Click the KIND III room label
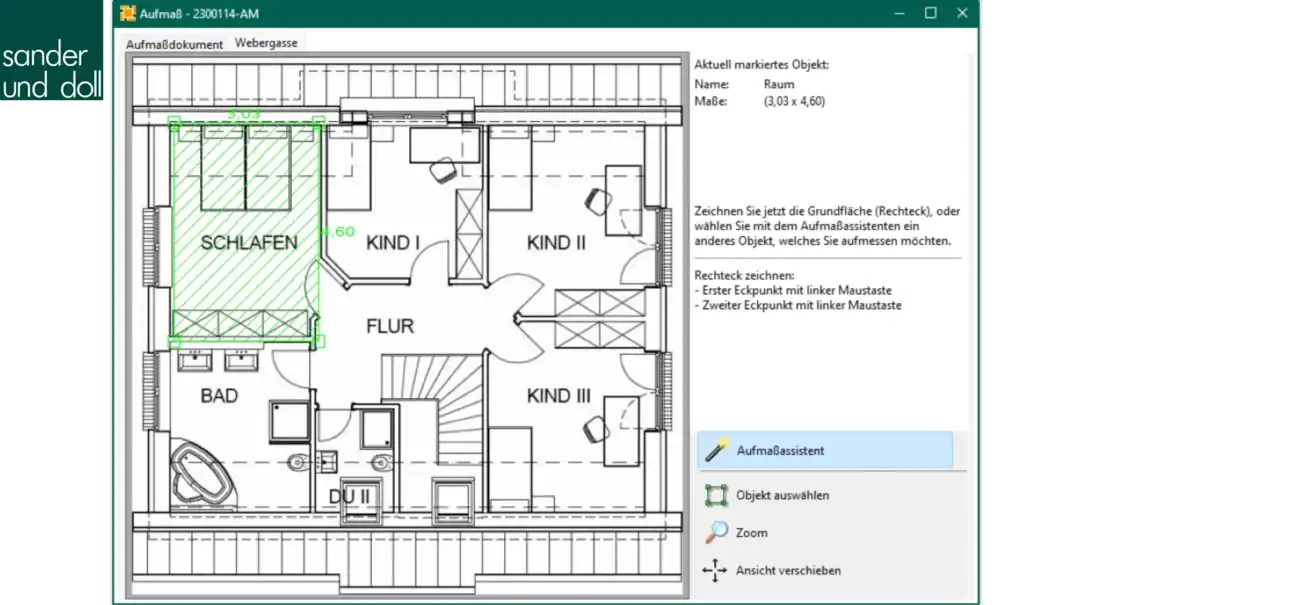This screenshot has width=1290, height=605. point(559,397)
